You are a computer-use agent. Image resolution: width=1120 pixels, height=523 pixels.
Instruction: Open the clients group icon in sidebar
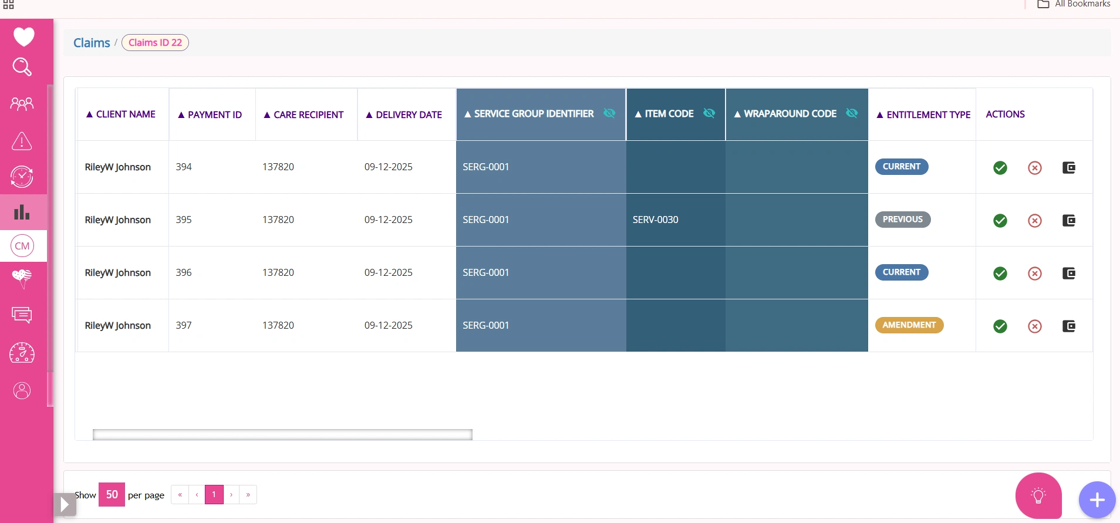coord(22,104)
